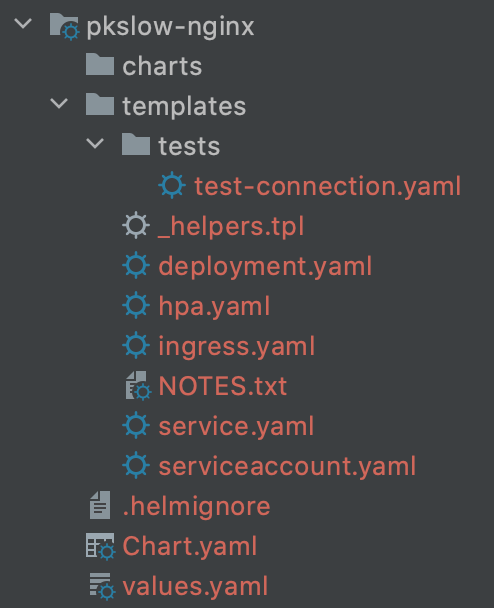Click the .helmignore text file icon
This screenshot has height=608, width=494.
pos(100,504)
